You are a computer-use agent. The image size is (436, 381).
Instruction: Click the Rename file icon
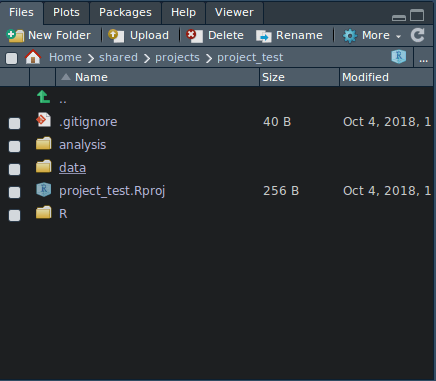[264, 36]
